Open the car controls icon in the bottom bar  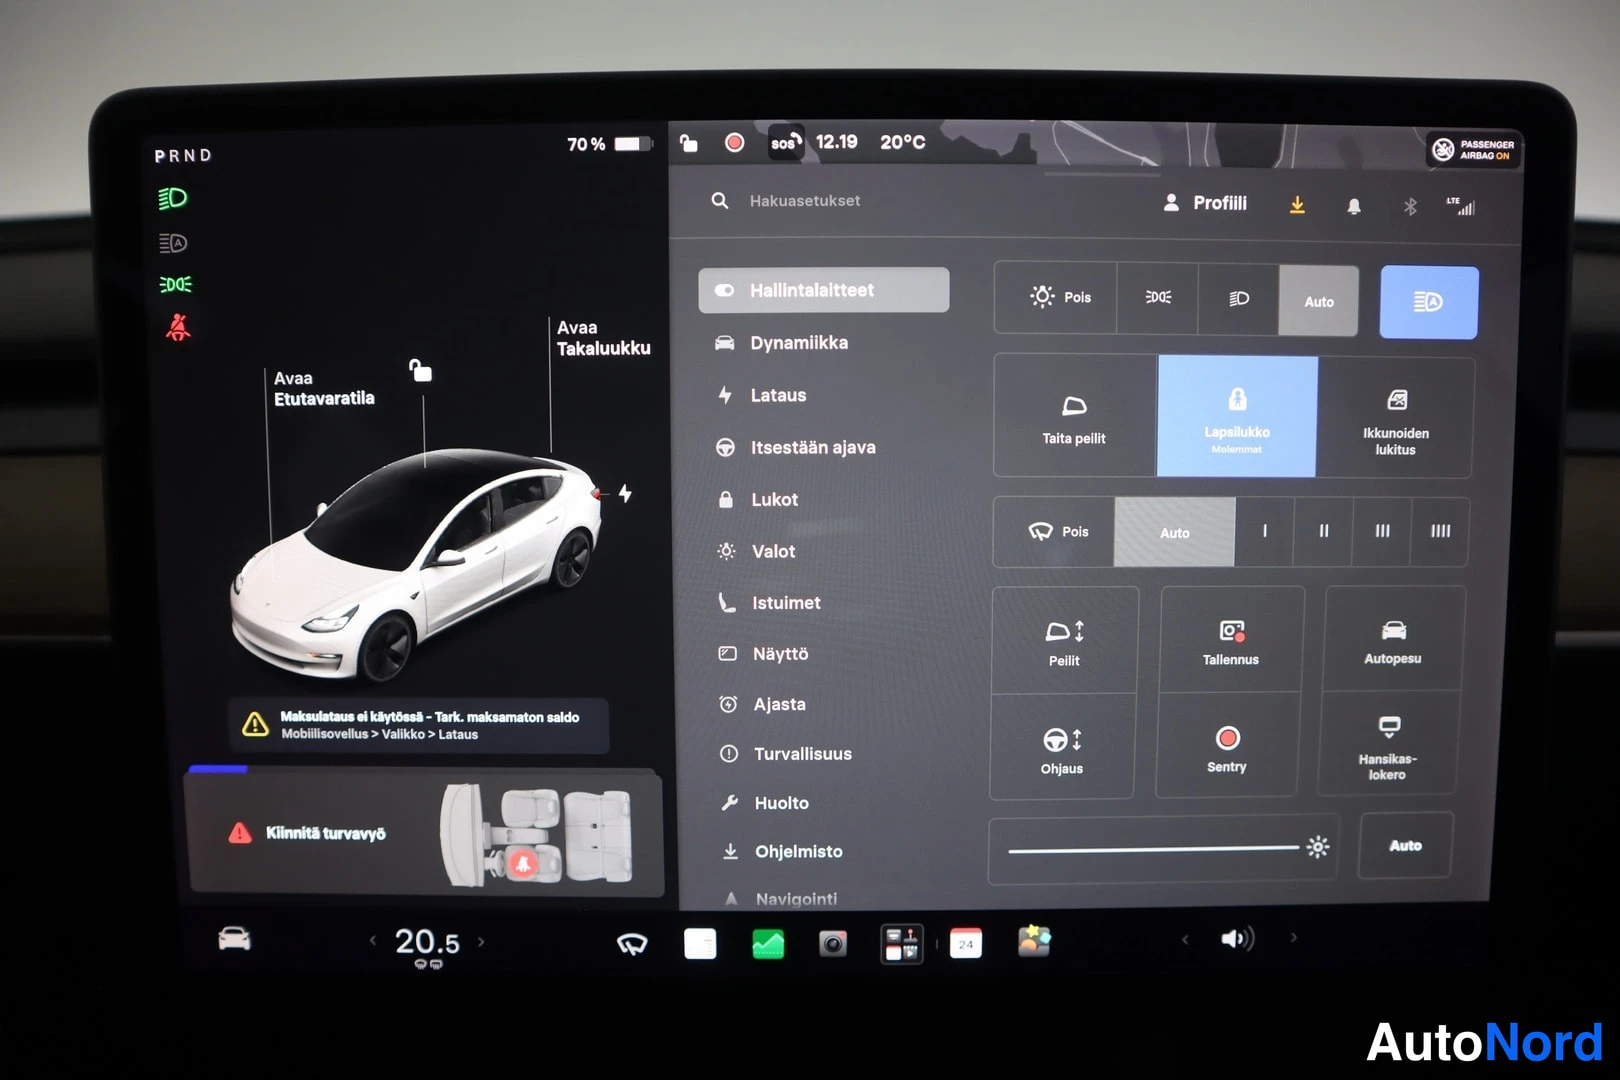(x=234, y=938)
